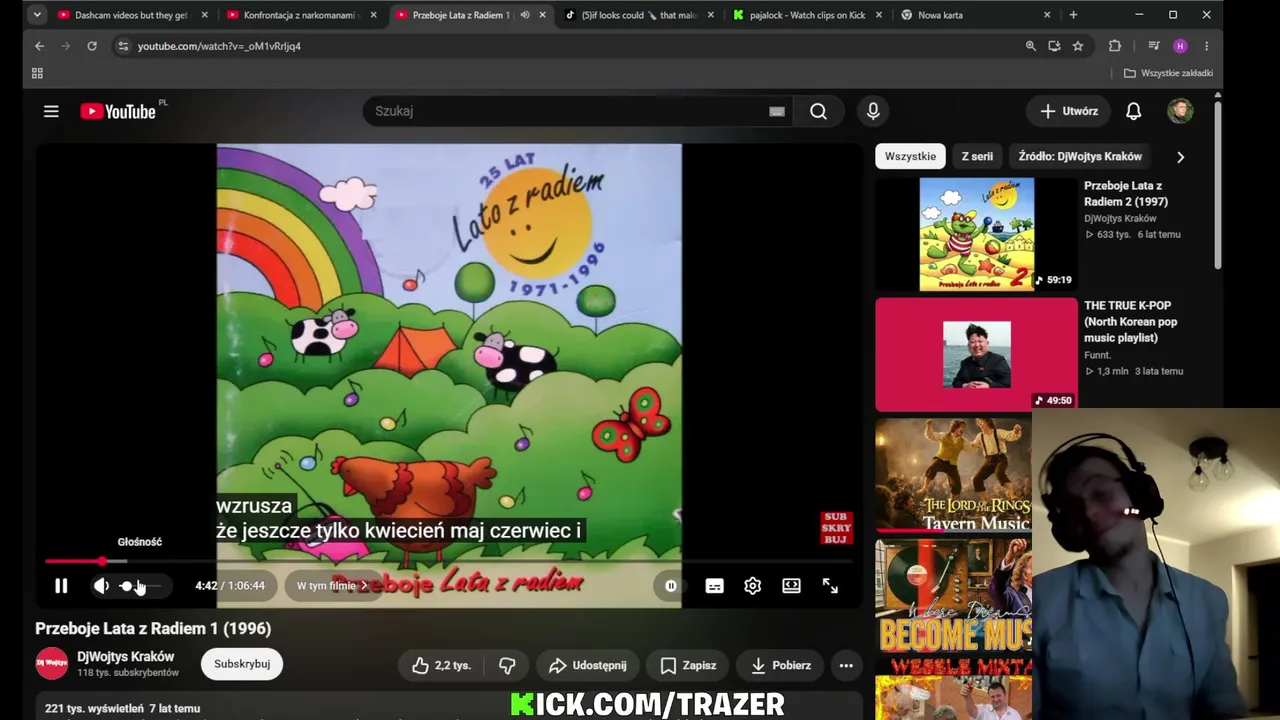The width and height of the screenshot is (1280, 720).
Task: Switch to the '(5)if looks could' TikTok tab
Action: tap(639, 15)
